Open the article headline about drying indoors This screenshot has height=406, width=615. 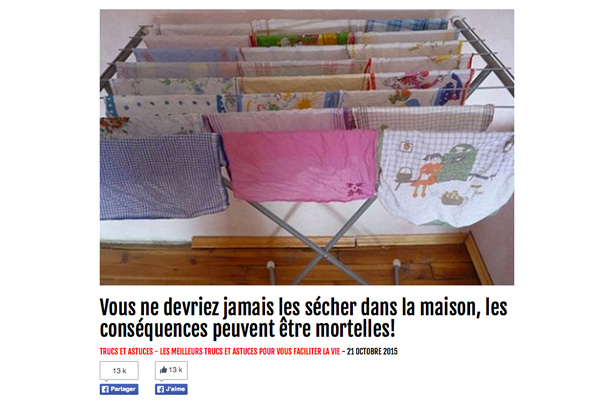point(303,318)
